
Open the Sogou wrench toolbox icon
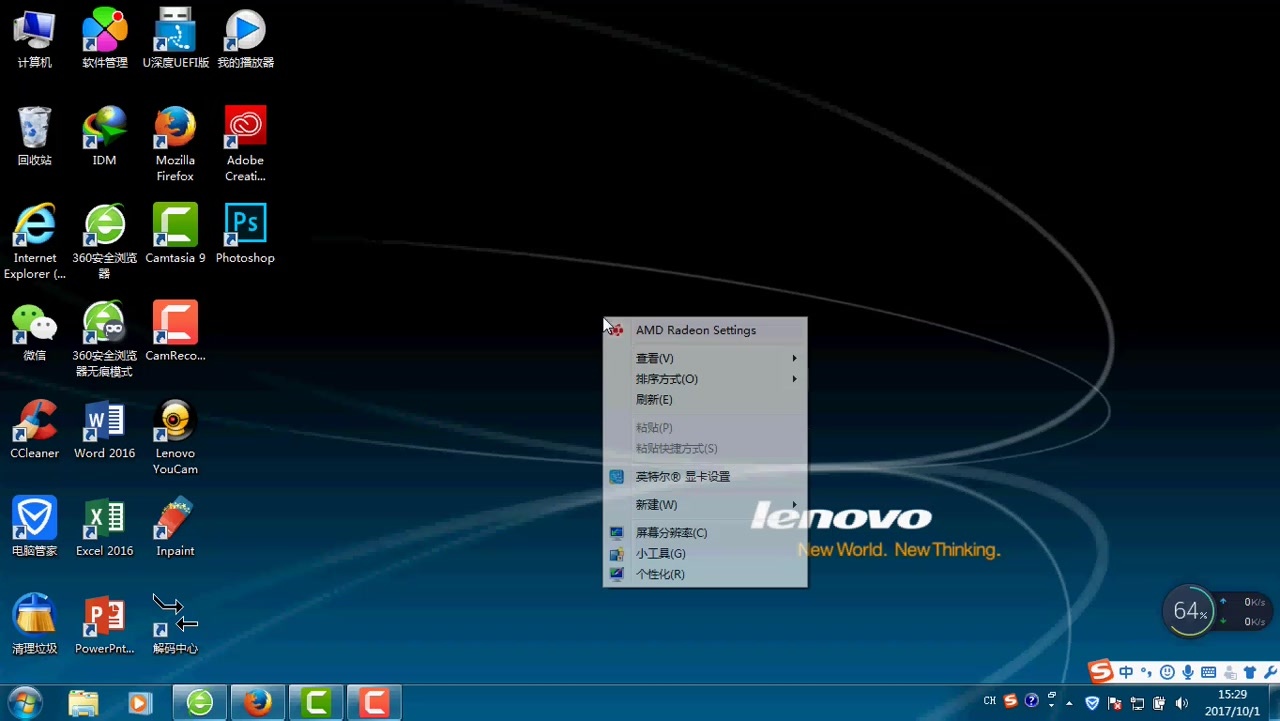click(x=1270, y=672)
